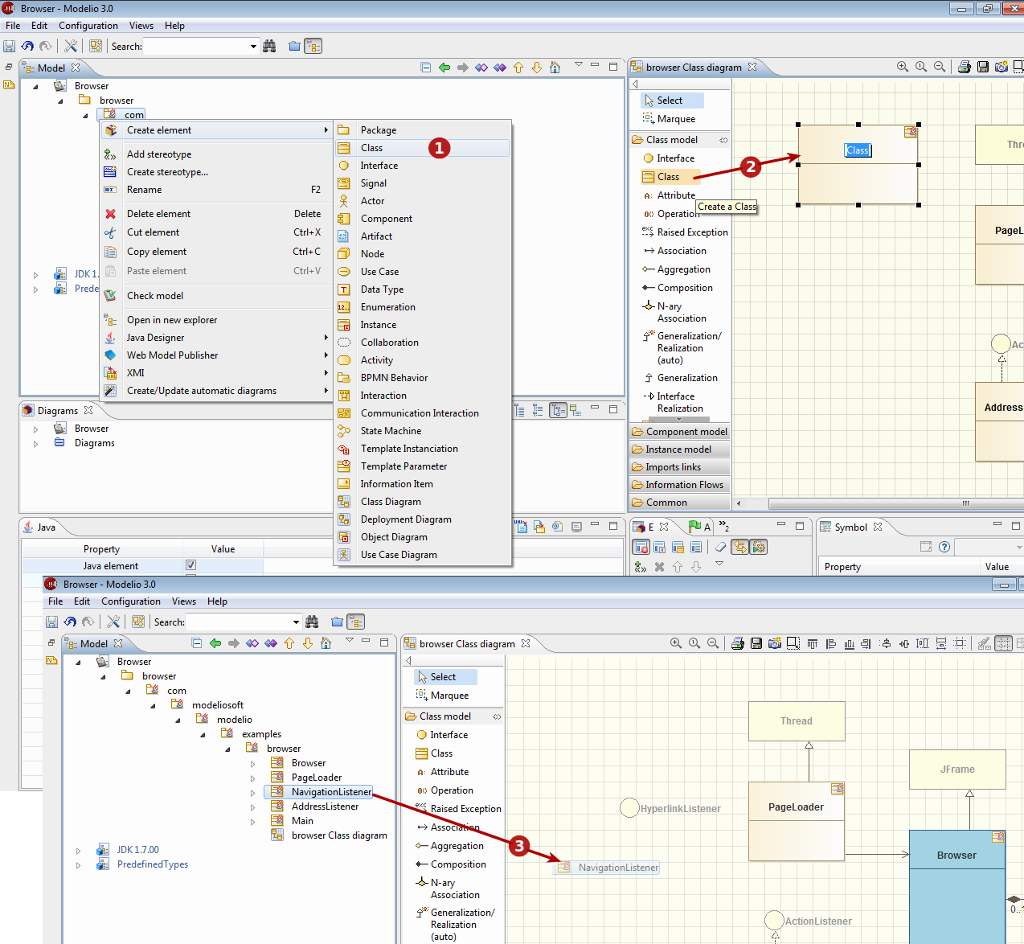
Task: Select Use Case Diagram in the submenu
Action: 398,555
